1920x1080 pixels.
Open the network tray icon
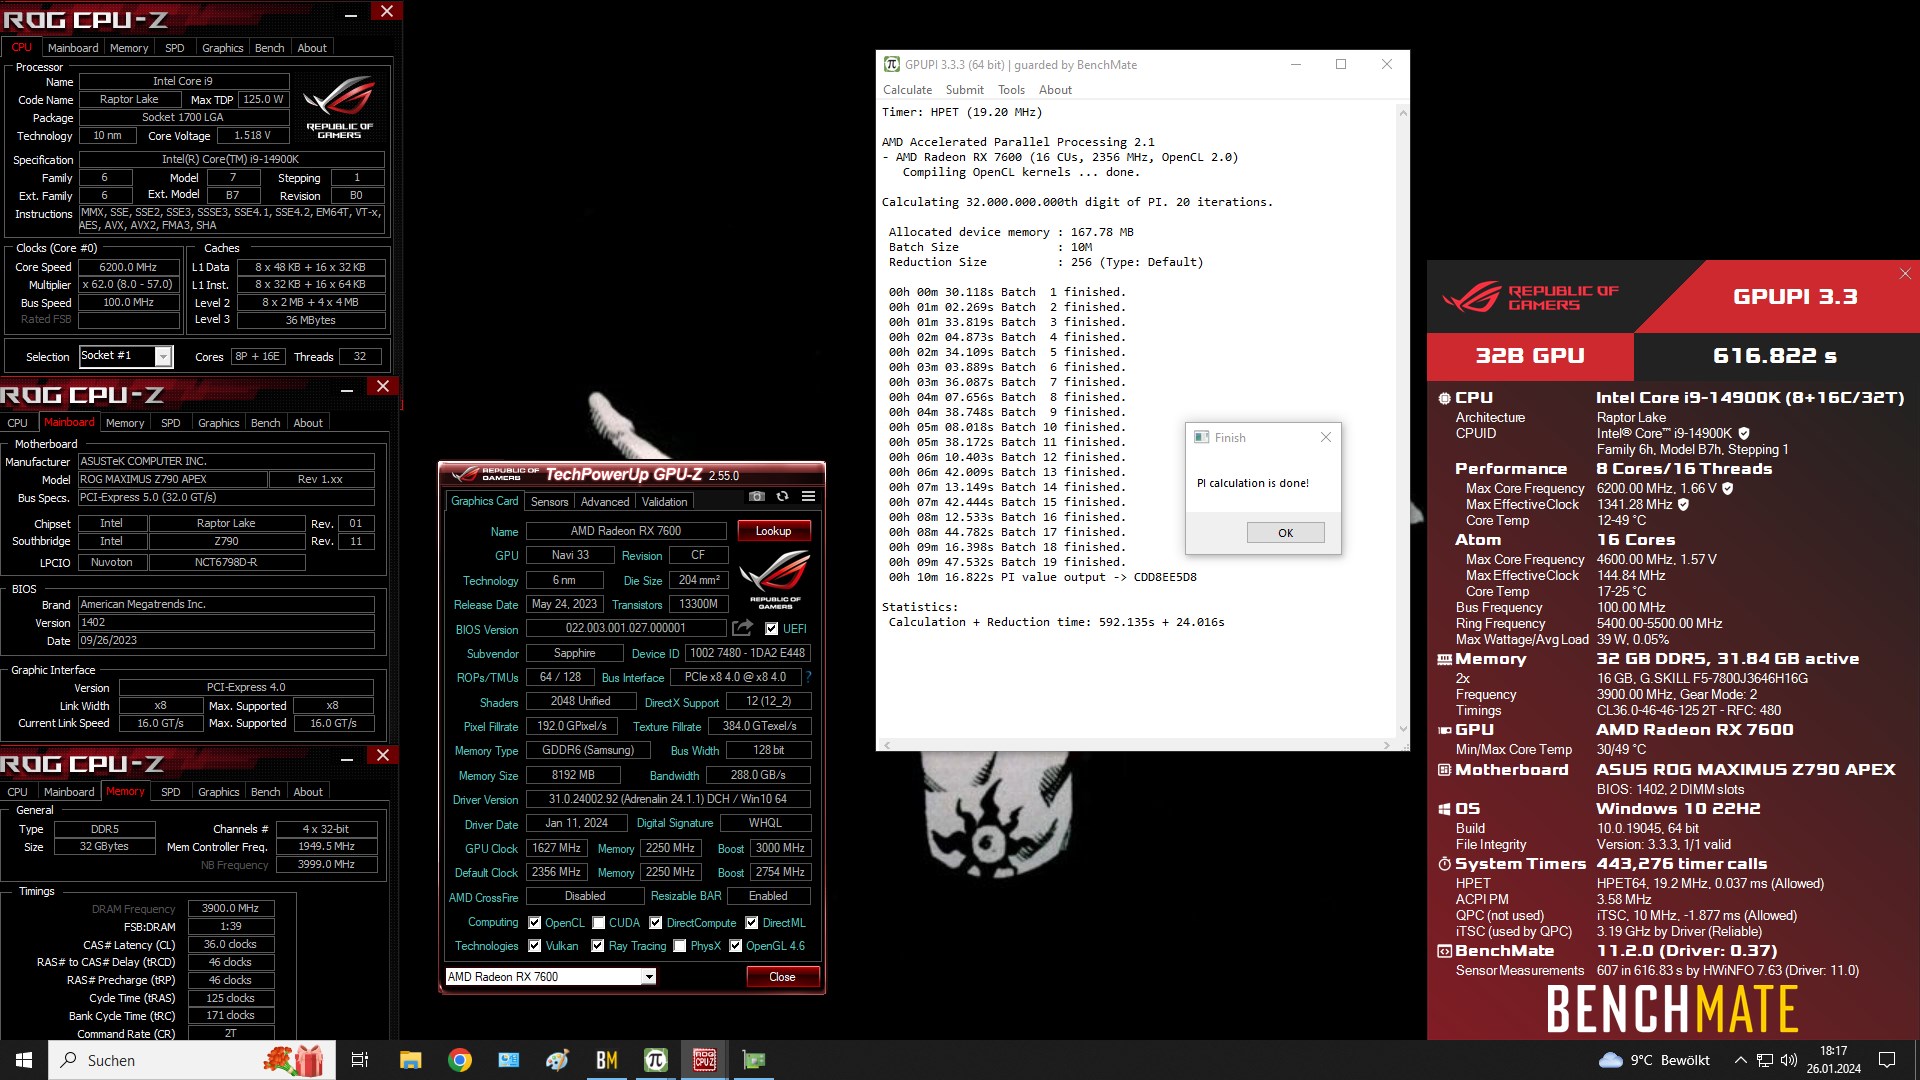point(1765,1060)
